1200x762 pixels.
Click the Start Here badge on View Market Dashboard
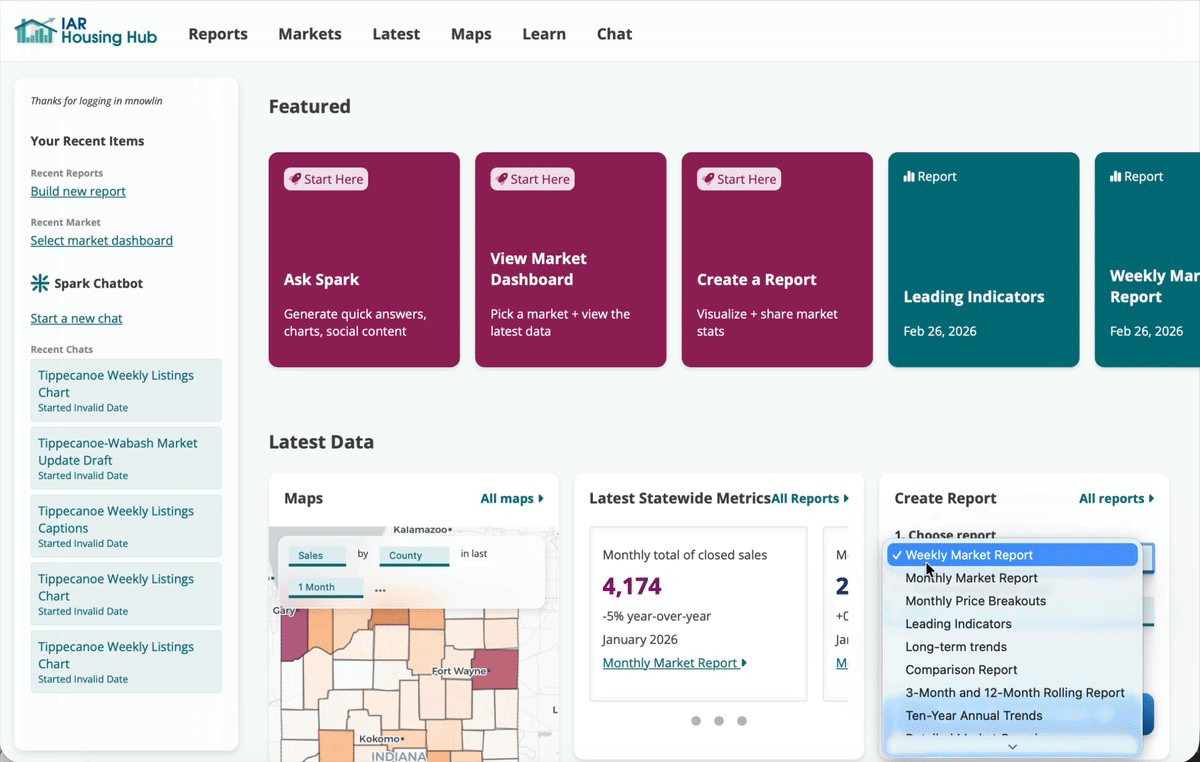[x=532, y=178]
